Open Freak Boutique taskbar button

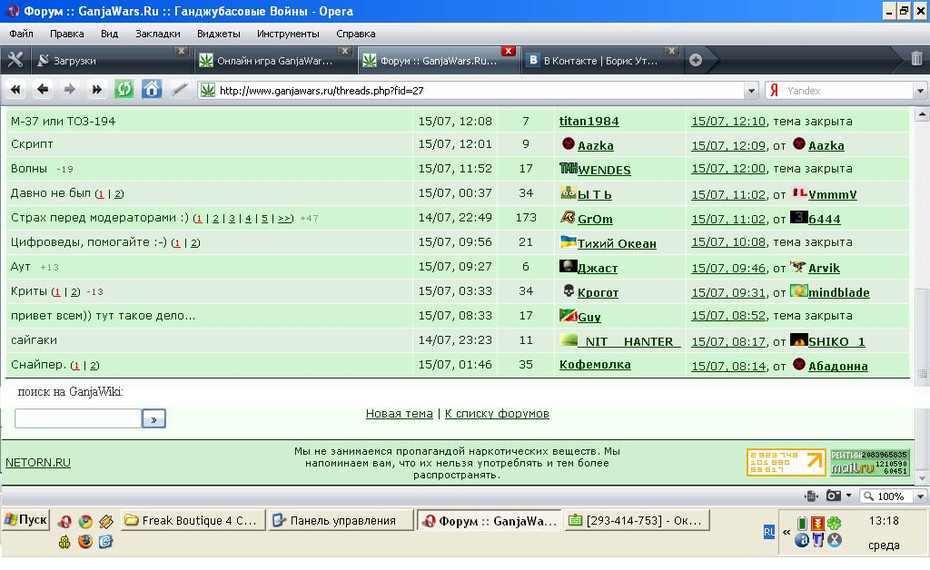(x=193, y=521)
